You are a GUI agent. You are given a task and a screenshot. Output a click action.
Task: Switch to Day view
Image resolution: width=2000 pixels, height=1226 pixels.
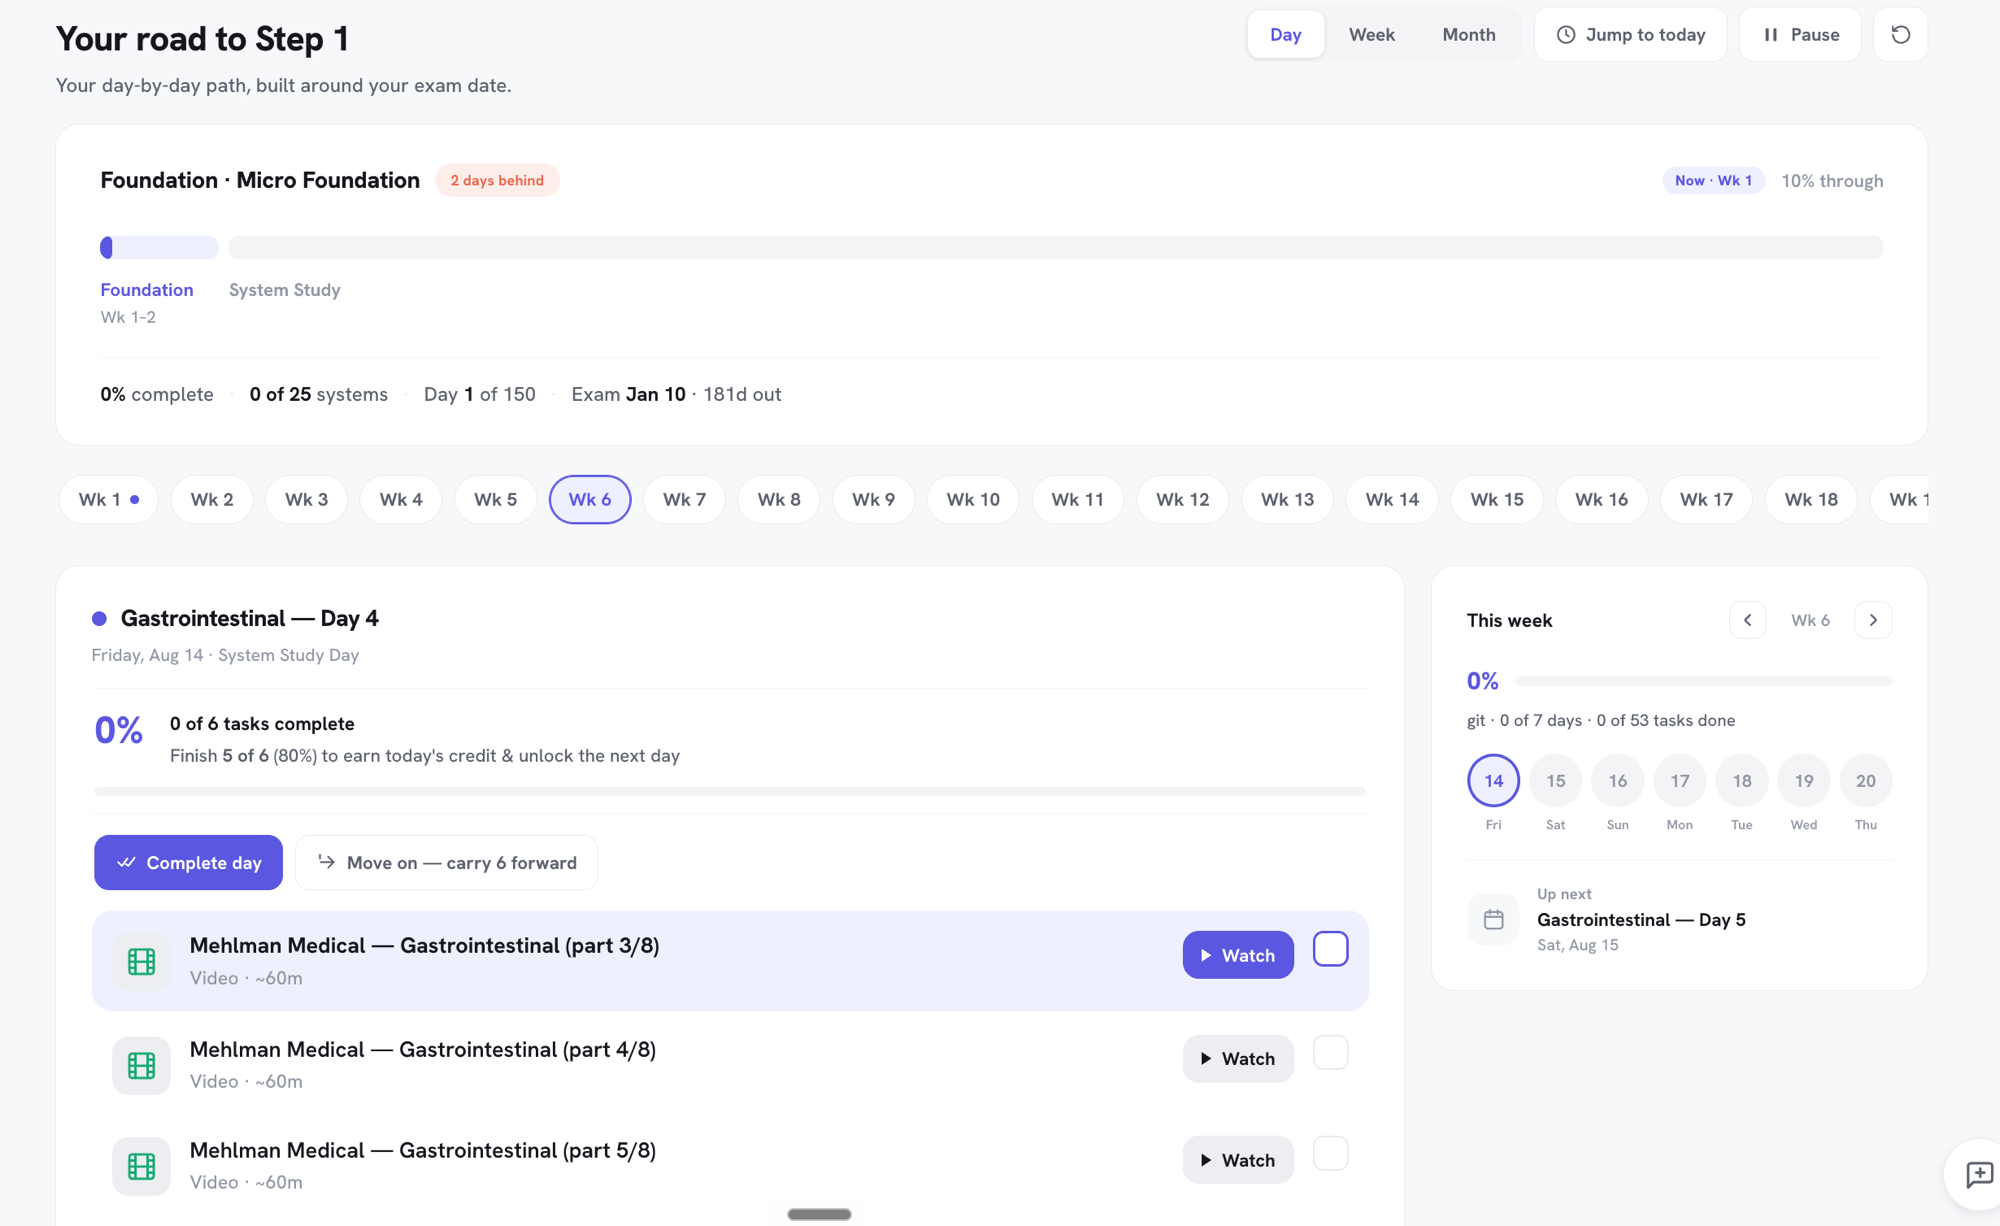tap(1285, 34)
